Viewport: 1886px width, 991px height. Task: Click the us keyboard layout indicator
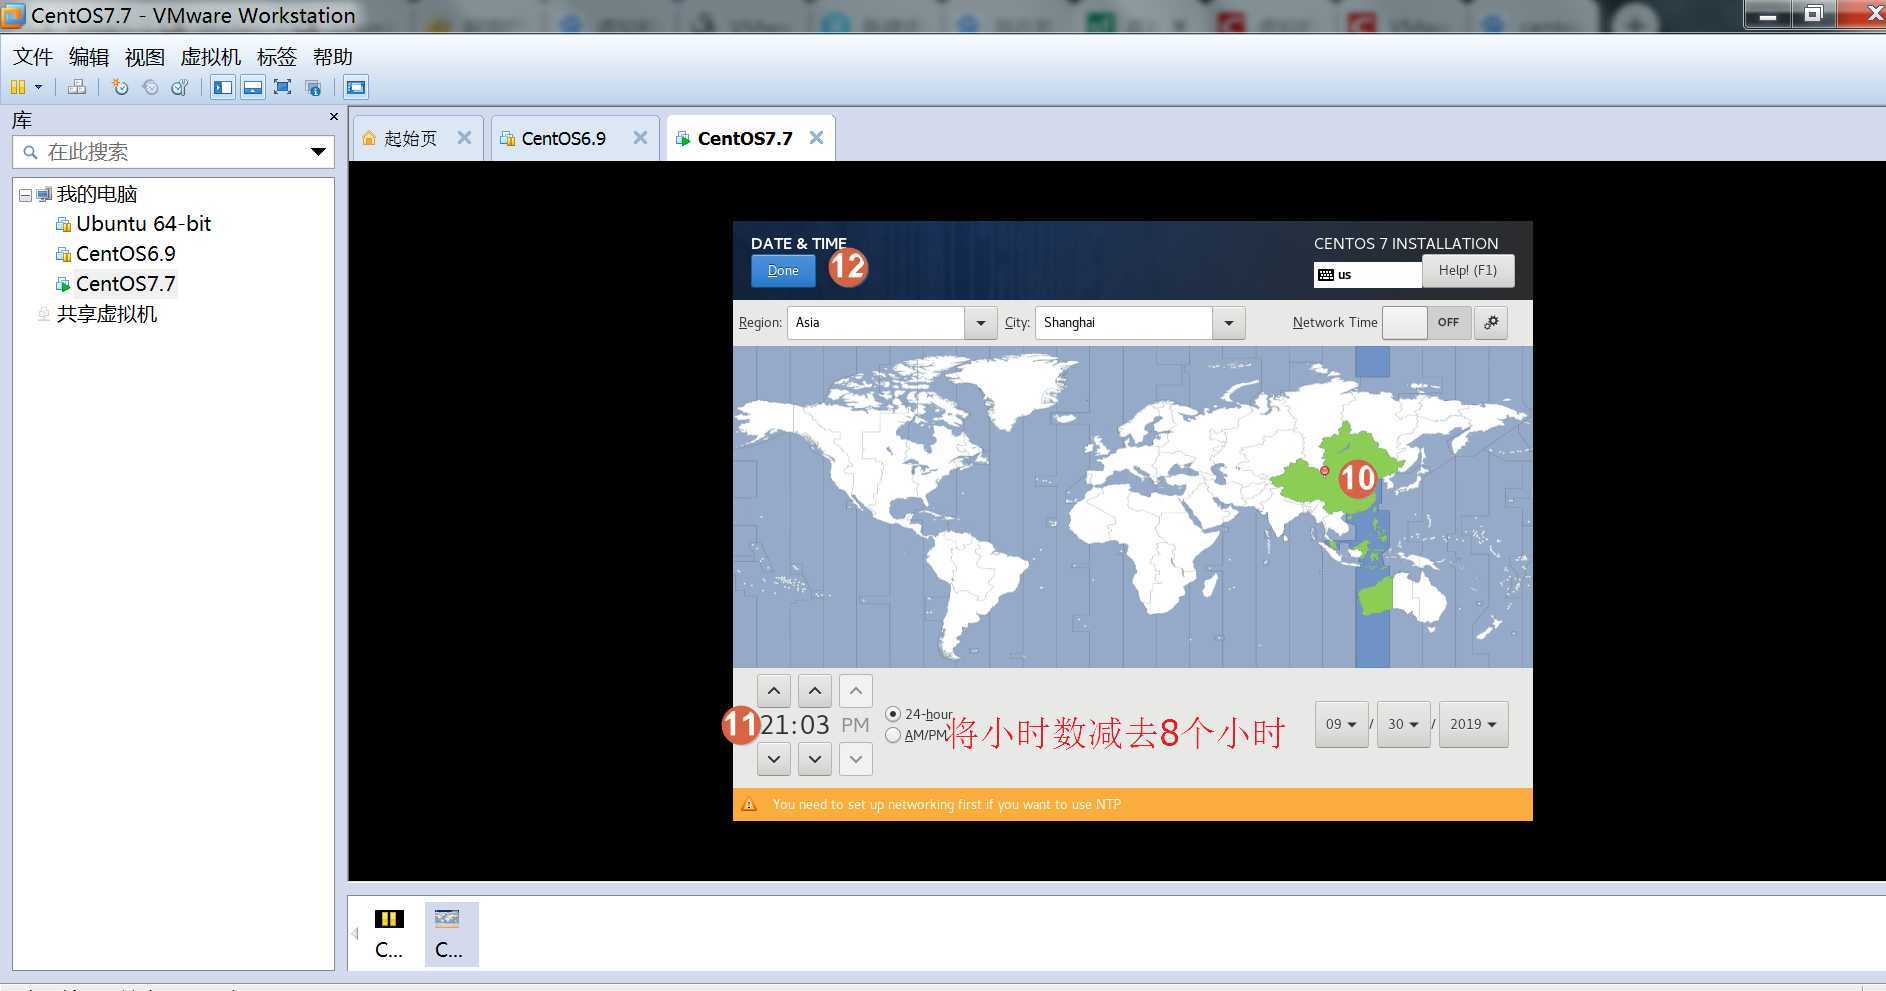coord(1368,274)
